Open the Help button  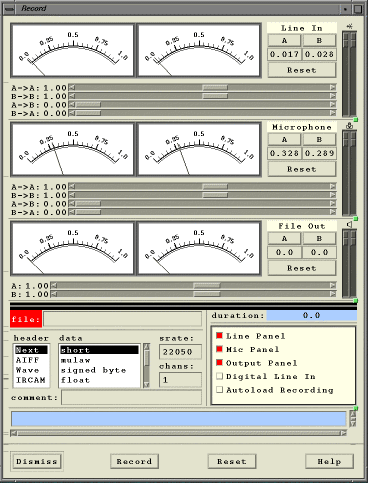[329, 461]
